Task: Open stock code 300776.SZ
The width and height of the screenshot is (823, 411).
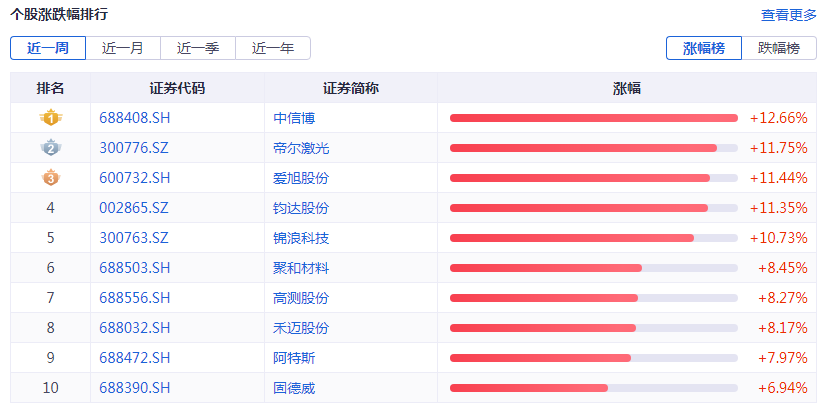Action: point(134,148)
